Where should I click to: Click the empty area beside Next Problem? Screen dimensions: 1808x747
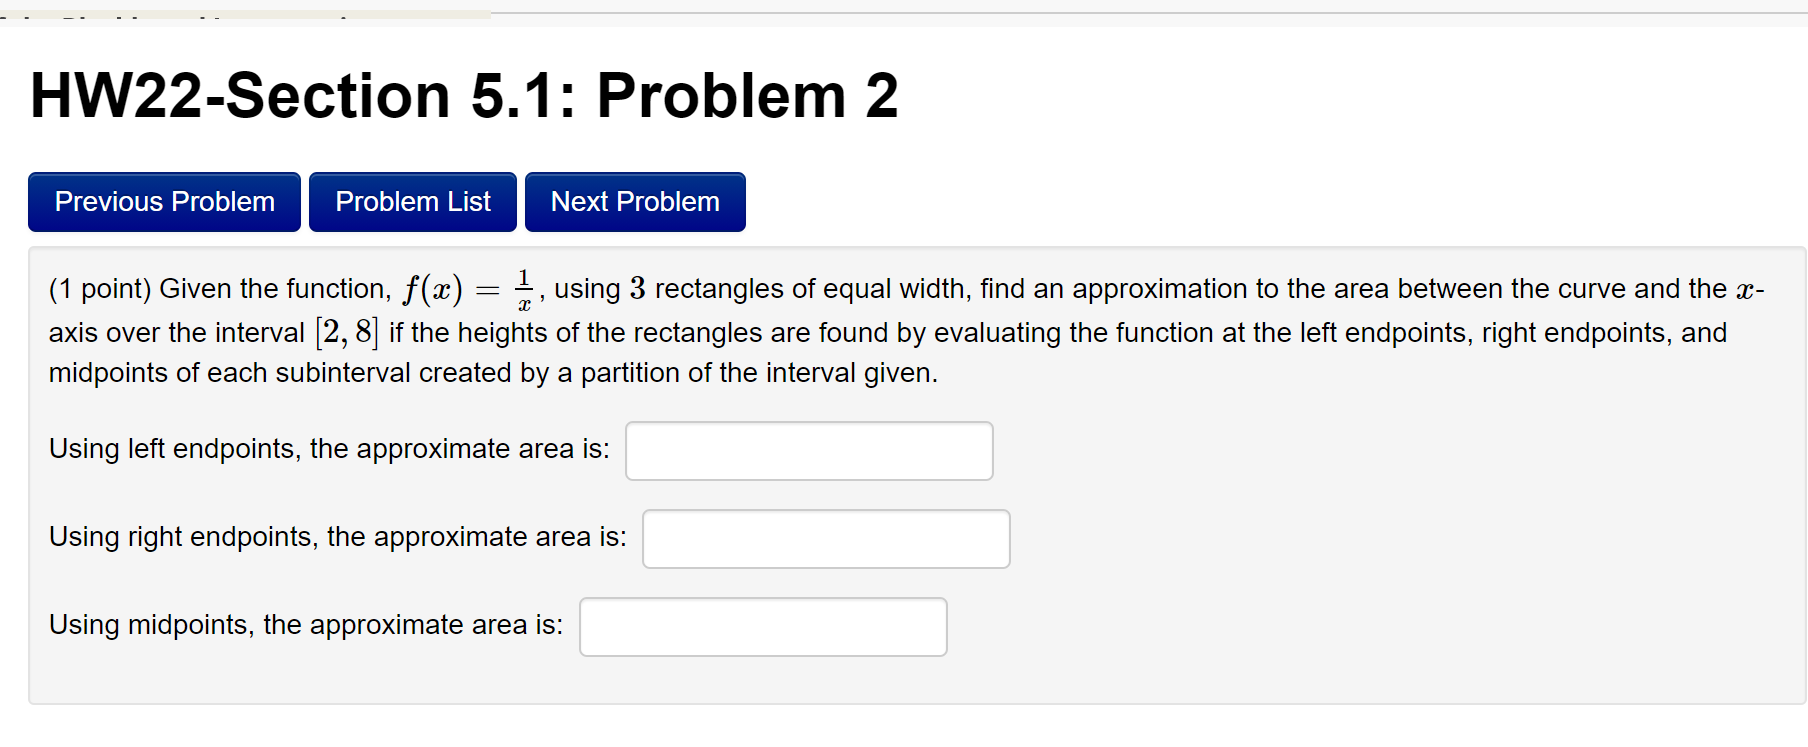1000,201
